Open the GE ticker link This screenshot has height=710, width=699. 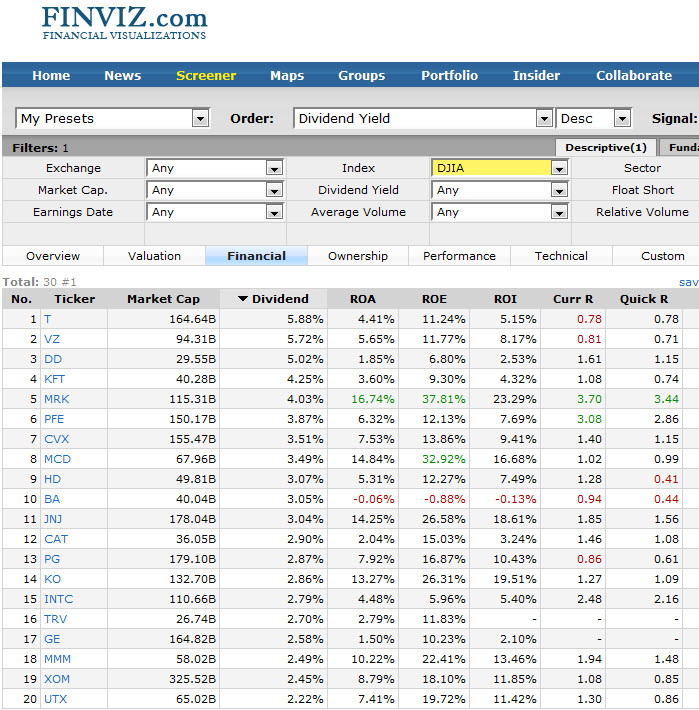52,639
